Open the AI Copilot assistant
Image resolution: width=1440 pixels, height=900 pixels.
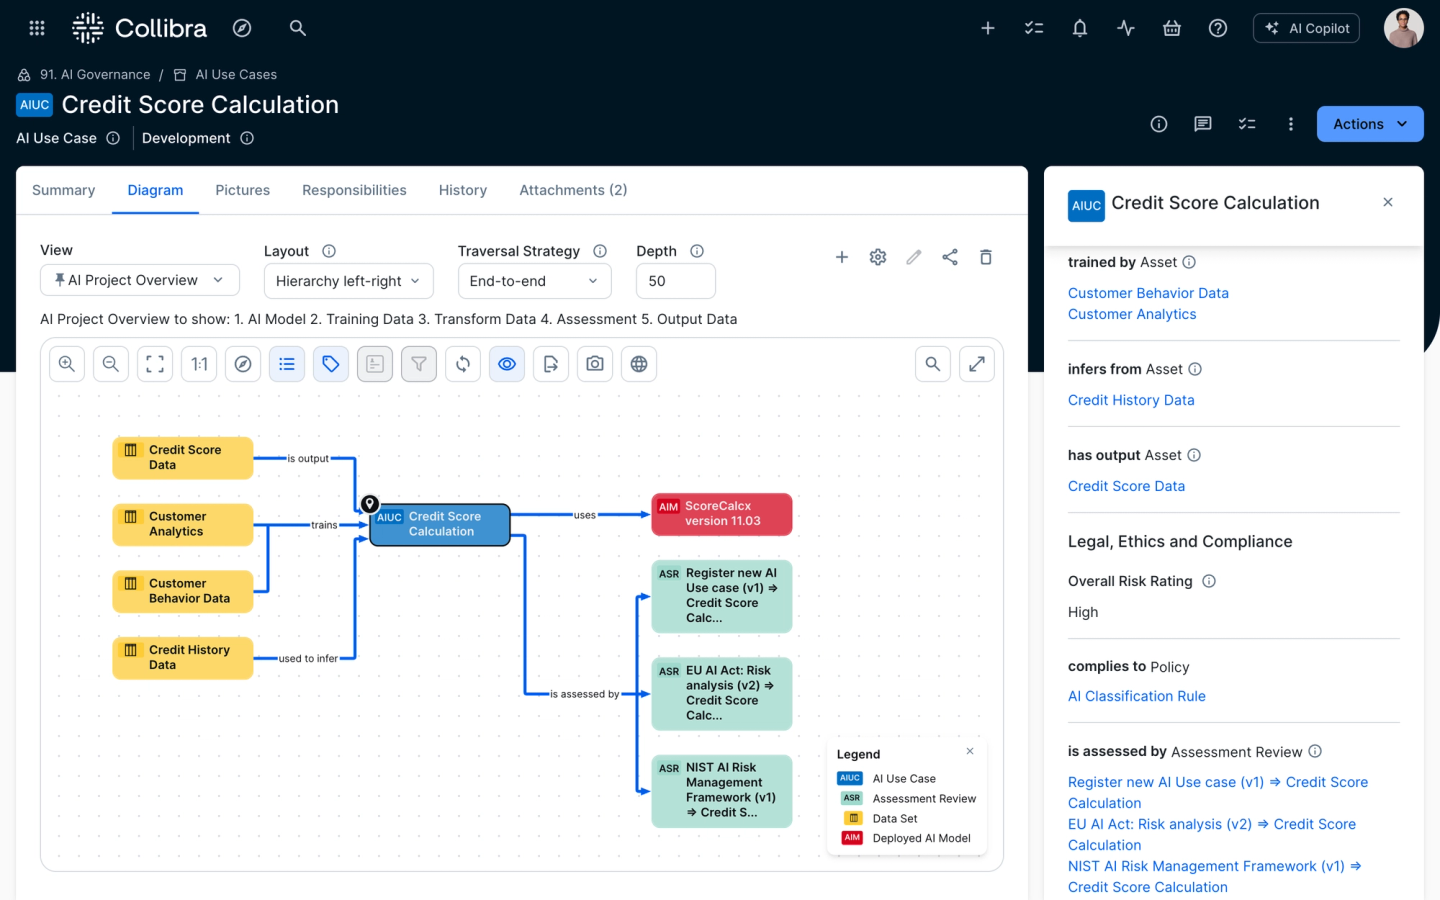(1306, 27)
